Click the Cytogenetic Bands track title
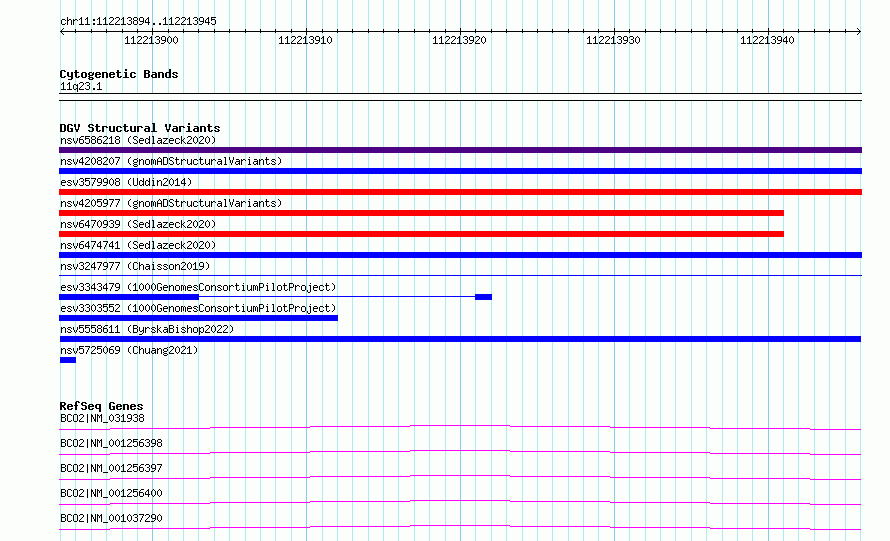 119,74
